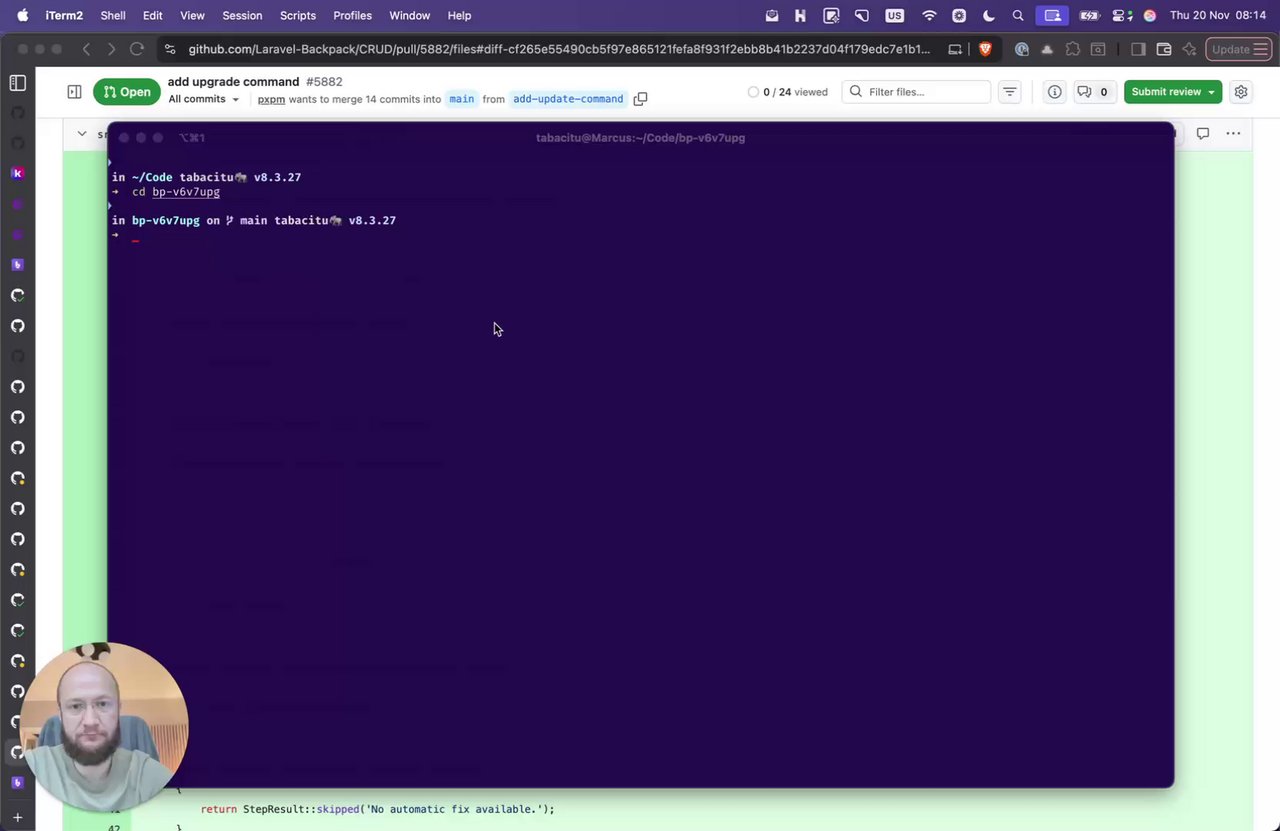Open Wi-Fi status in menu bar
The image size is (1280, 831).
tap(930, 15)
